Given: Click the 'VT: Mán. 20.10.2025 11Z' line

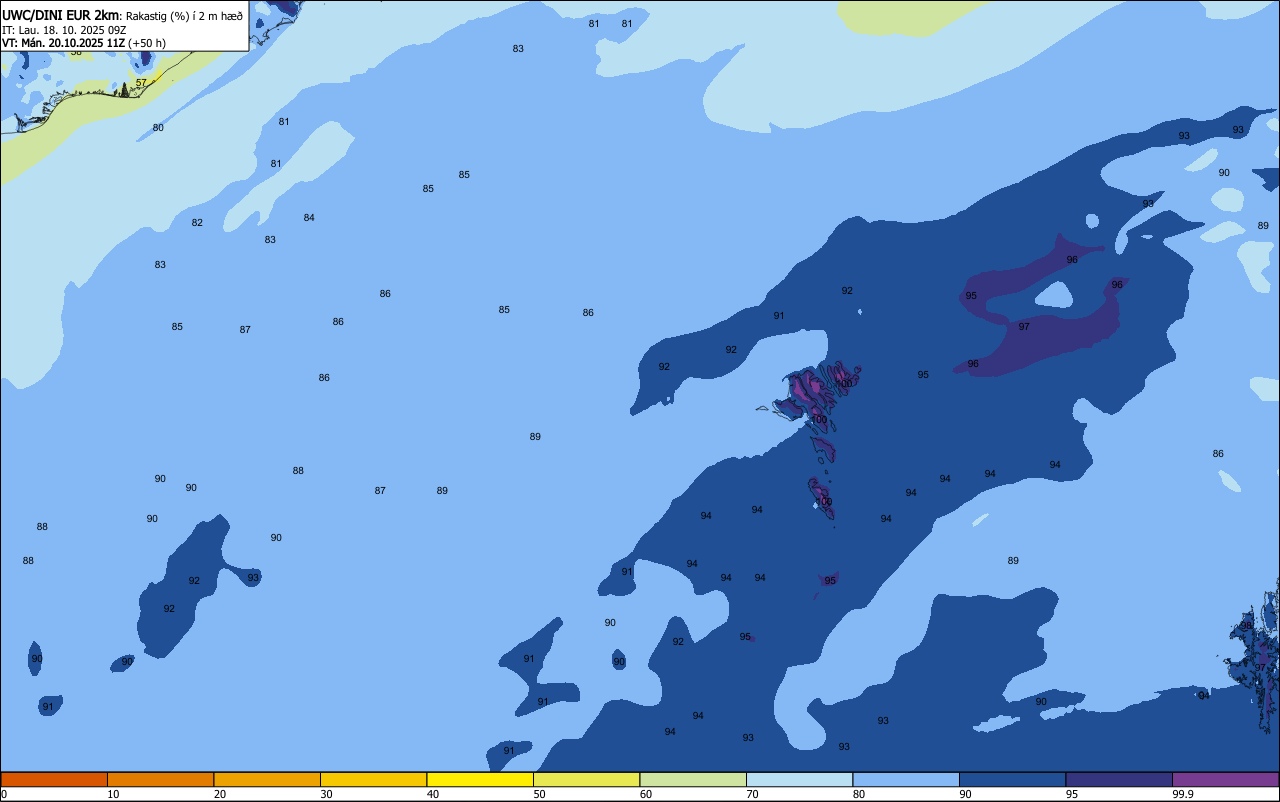Looking at the screenshot, I should (x=63, y=43).
